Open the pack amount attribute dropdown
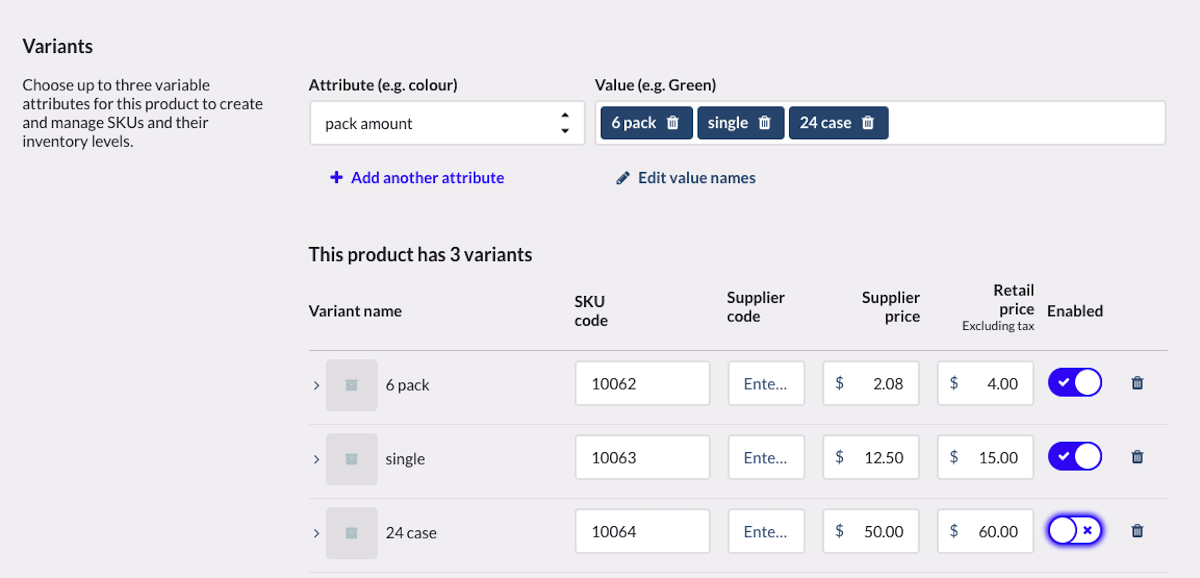The height and width of the screenshot is (578, 1200). click(x=446, y=123)
